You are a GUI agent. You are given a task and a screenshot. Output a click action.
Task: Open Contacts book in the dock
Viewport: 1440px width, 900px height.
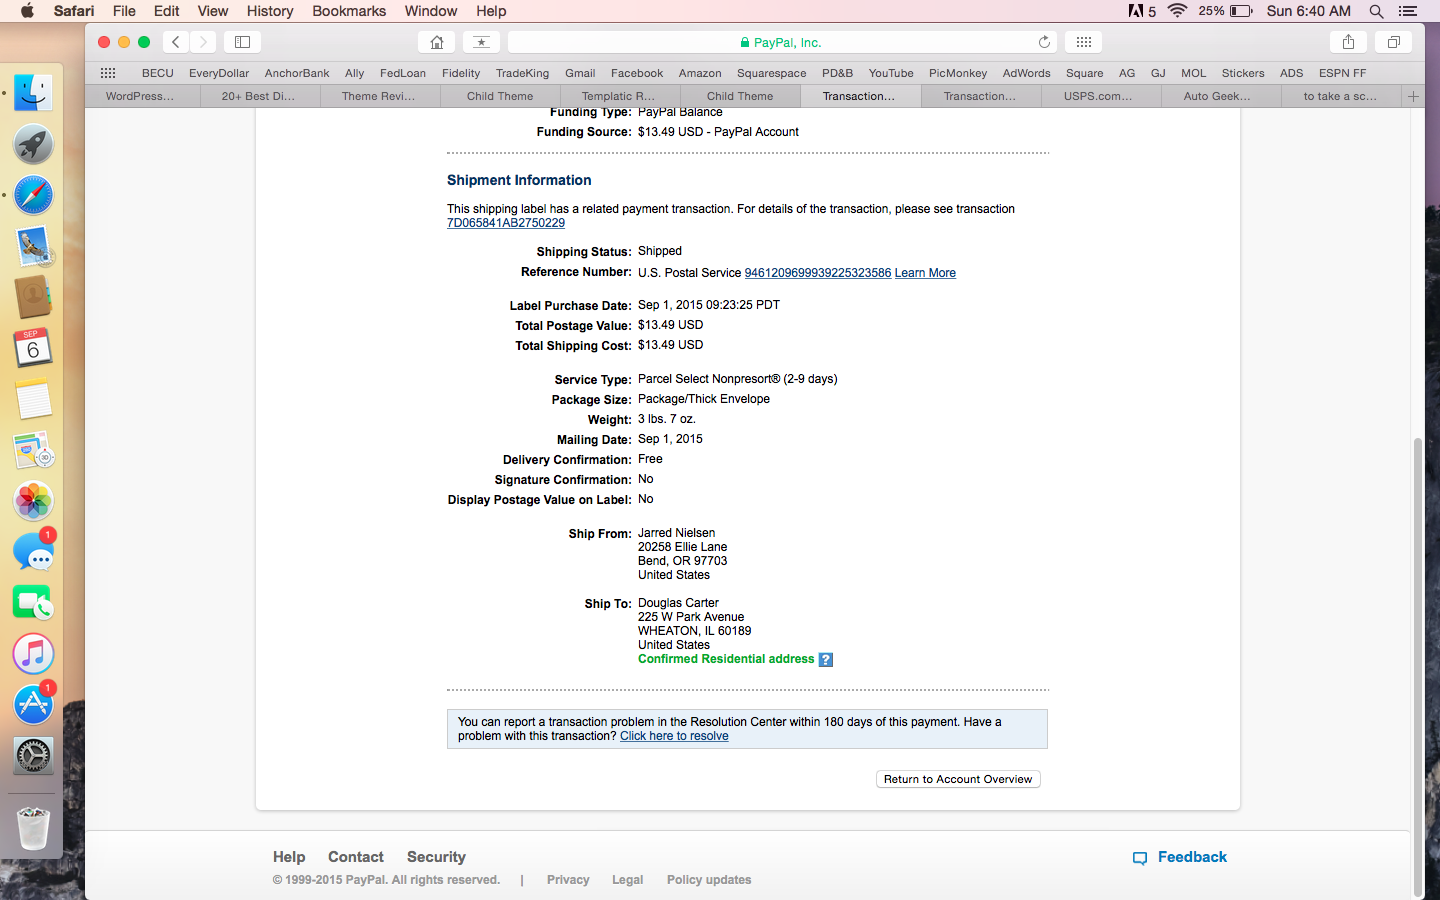[x=33, y=297]
